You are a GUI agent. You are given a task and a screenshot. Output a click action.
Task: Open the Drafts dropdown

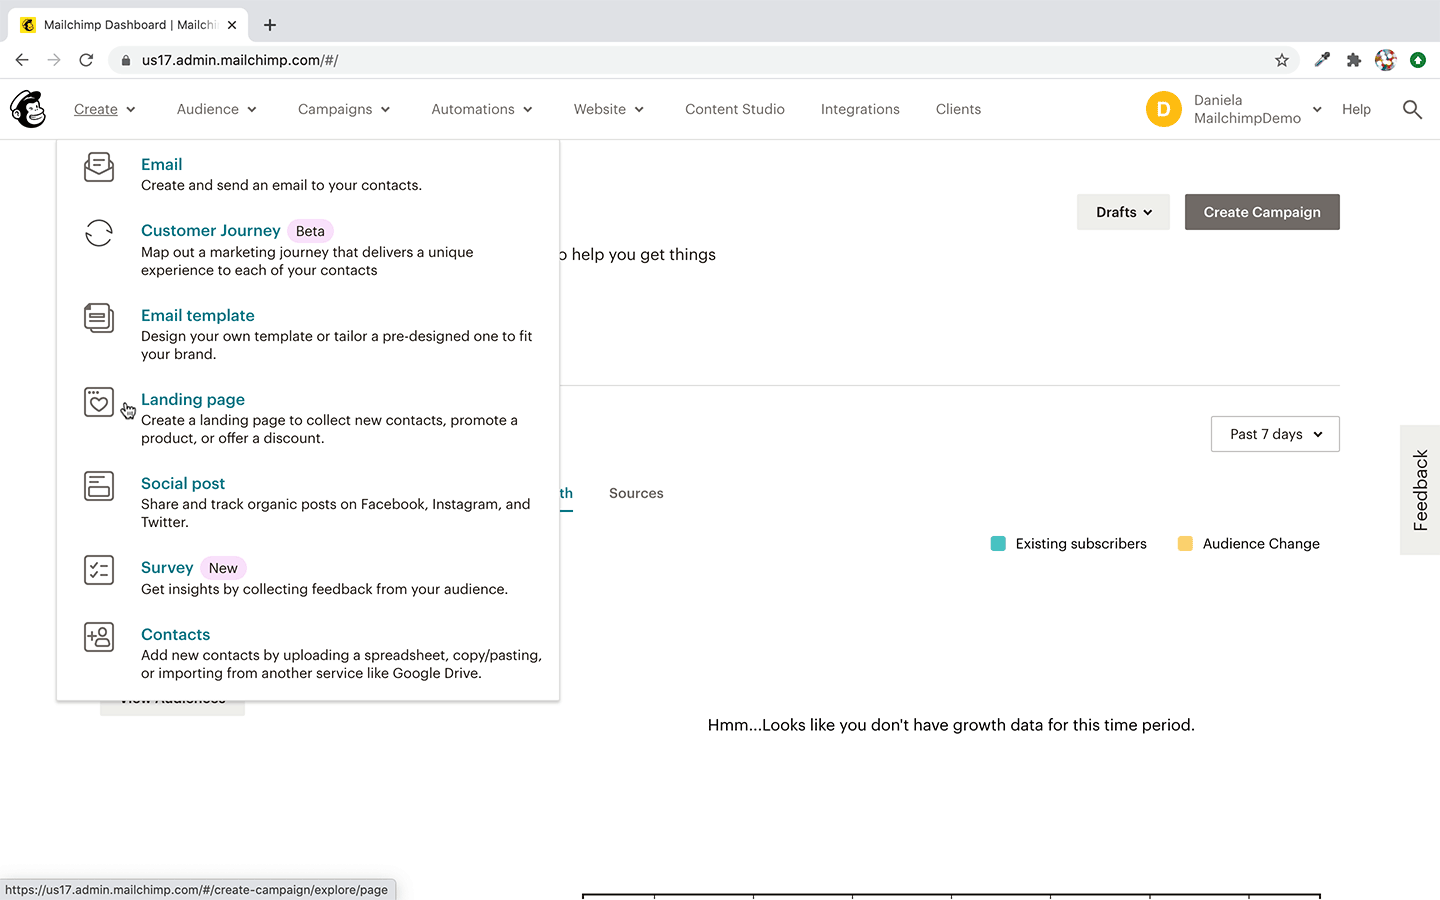point(1123,212)
